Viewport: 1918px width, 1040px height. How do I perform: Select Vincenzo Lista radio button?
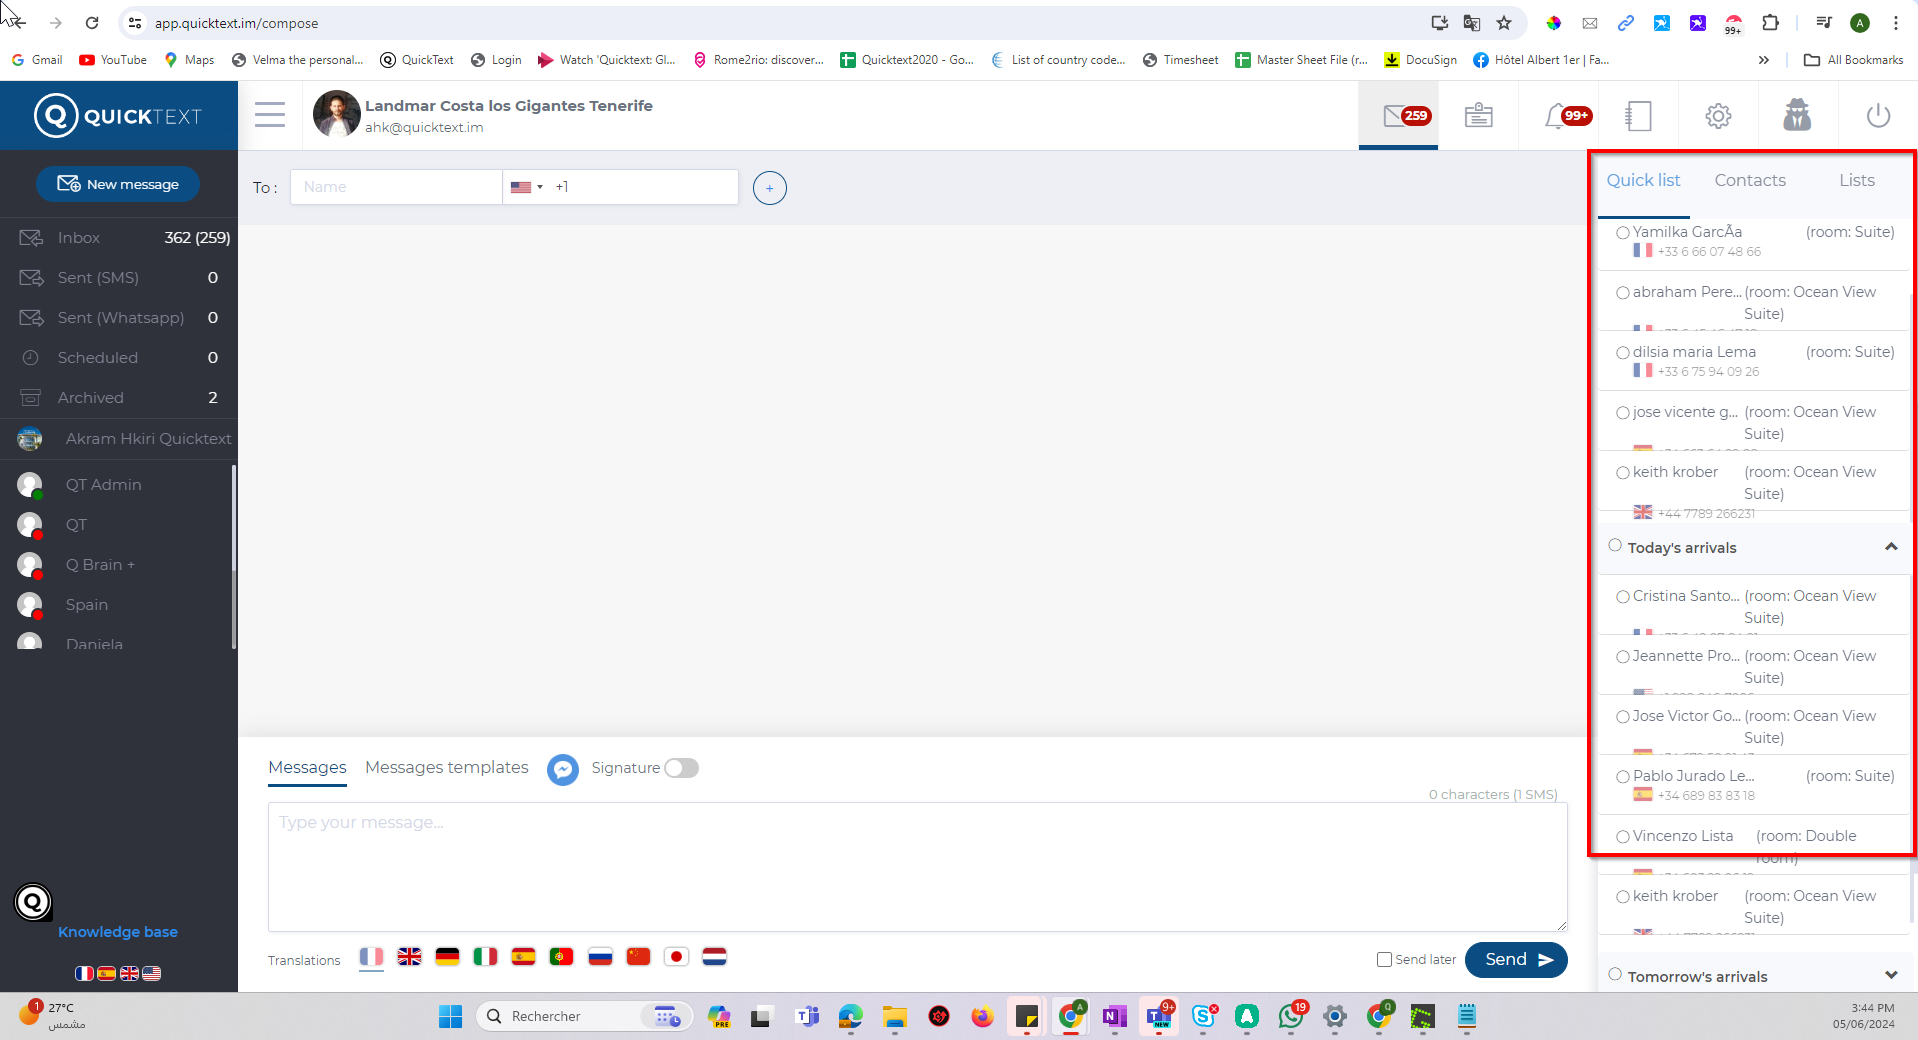tap(1623, 837)
